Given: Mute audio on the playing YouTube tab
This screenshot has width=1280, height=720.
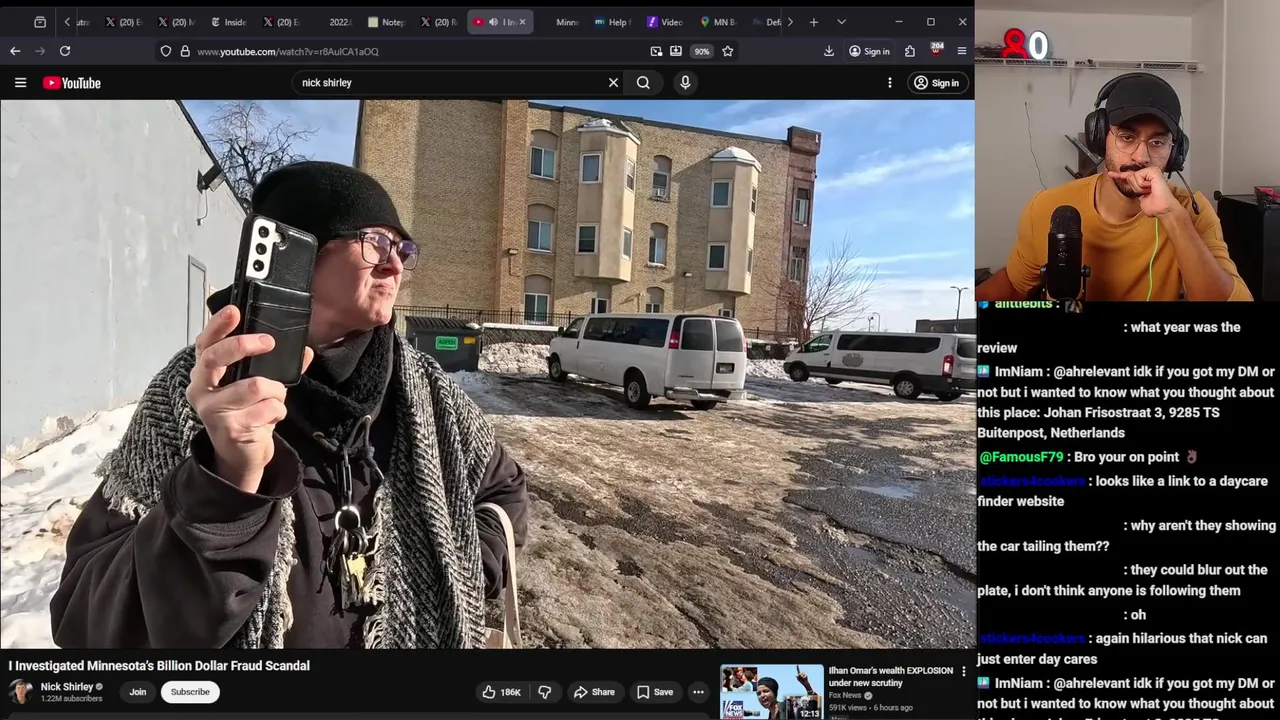Looking at the screenshot, I should click(x=493, y=22).
